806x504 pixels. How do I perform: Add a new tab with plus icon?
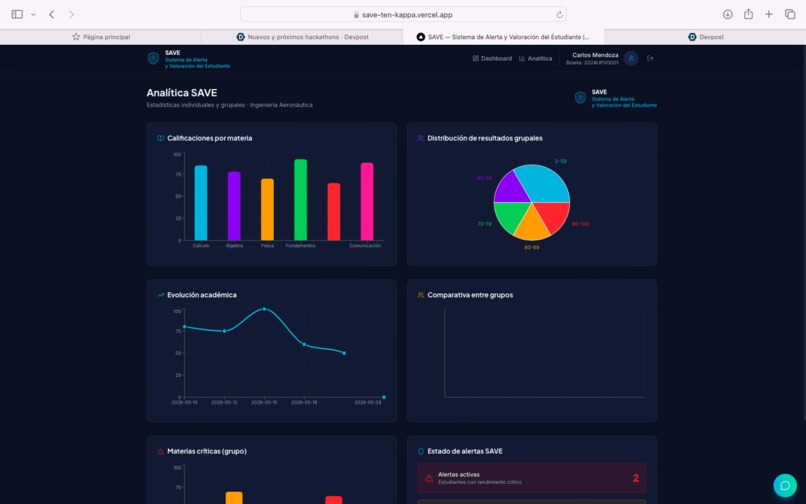(768, 14)
